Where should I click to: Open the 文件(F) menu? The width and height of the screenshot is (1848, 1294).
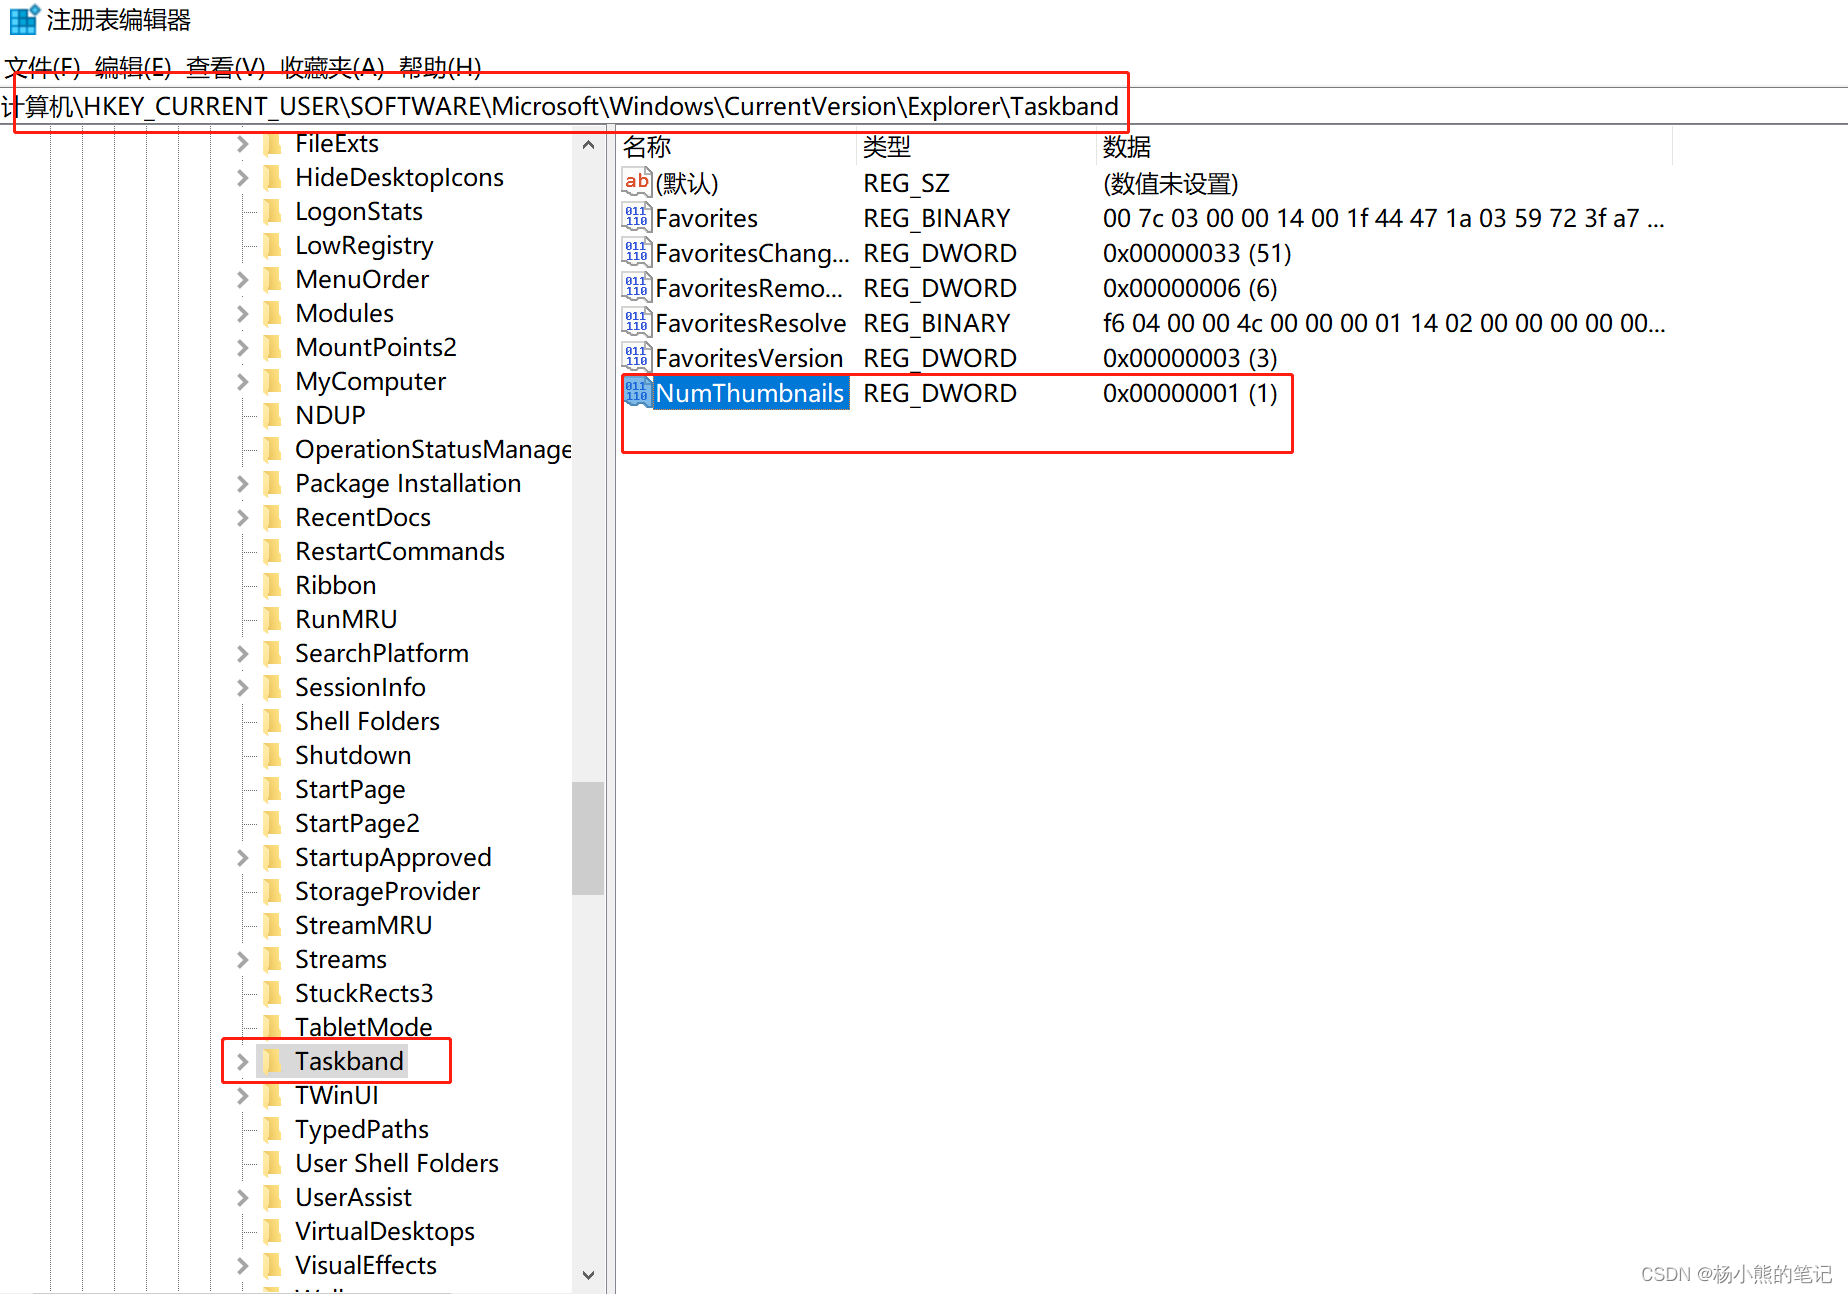[x=42, y=67]
